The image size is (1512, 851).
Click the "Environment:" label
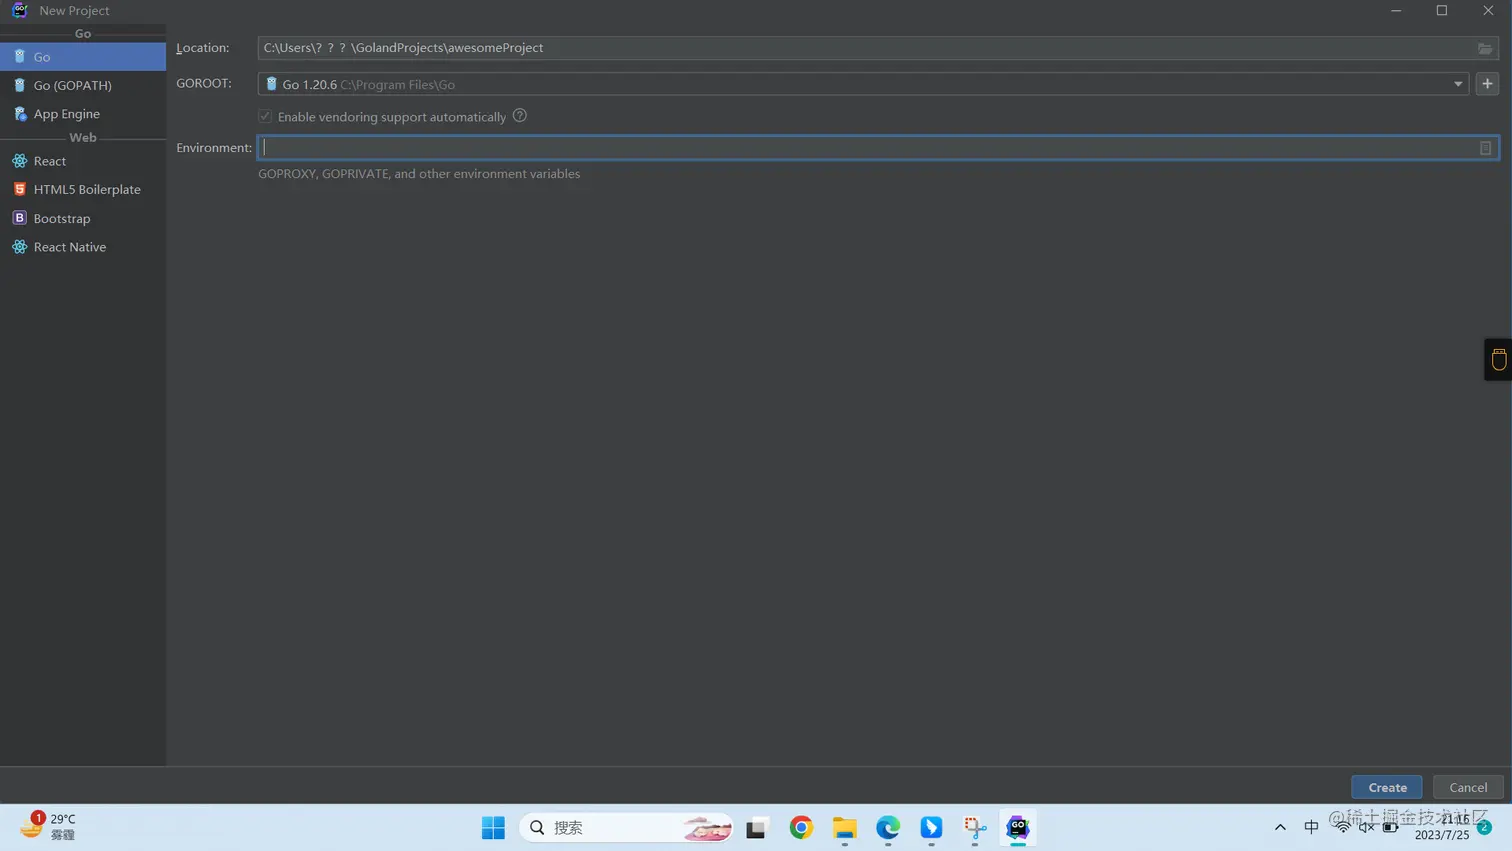click(214, 148)
